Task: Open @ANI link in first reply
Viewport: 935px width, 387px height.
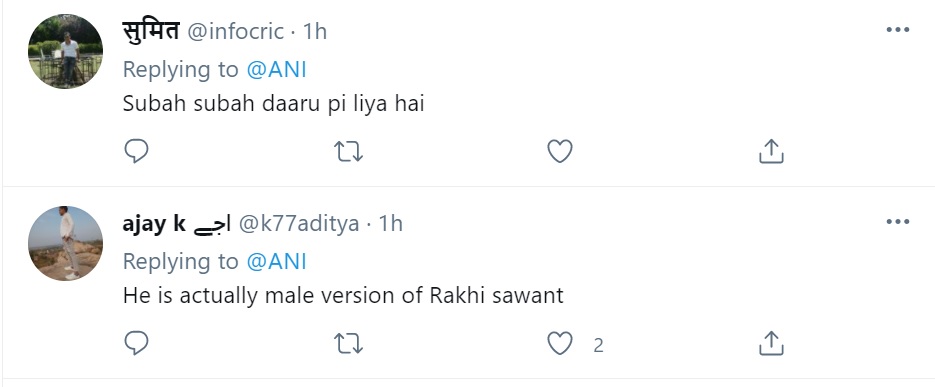Action: (x=276, y=70)
